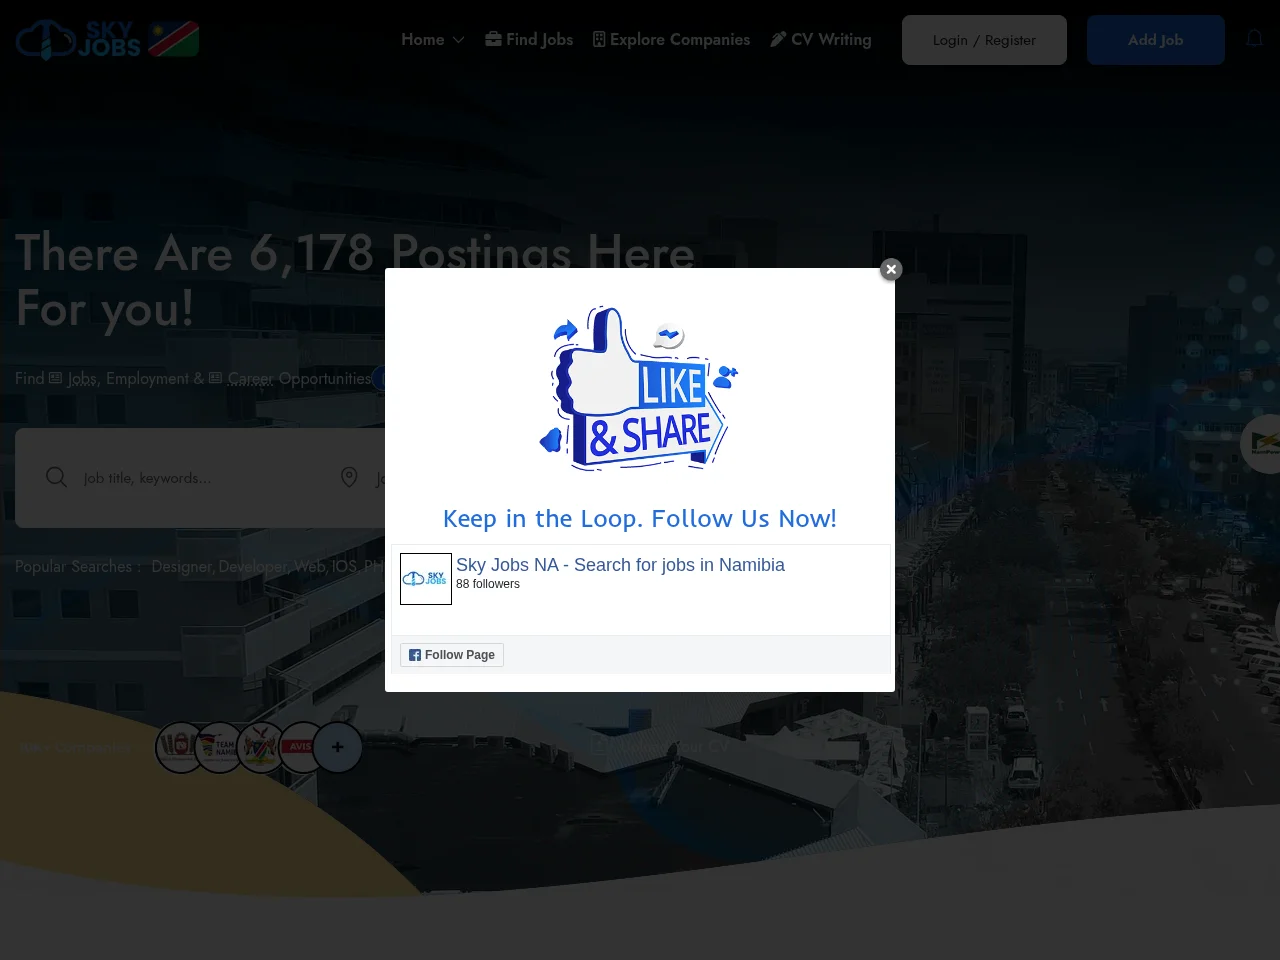Open Sky Jobs NA Facebook page link

[x=620, y=565]
